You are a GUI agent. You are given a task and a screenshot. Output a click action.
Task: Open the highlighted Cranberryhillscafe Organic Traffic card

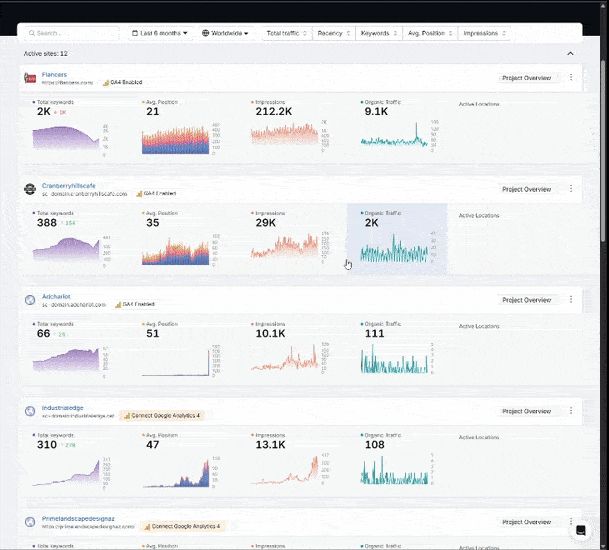397,239
